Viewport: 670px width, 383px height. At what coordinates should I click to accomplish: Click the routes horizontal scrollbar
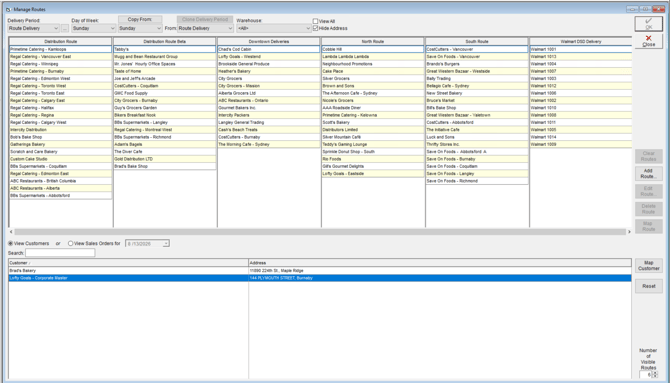click(x=320, y=232)
